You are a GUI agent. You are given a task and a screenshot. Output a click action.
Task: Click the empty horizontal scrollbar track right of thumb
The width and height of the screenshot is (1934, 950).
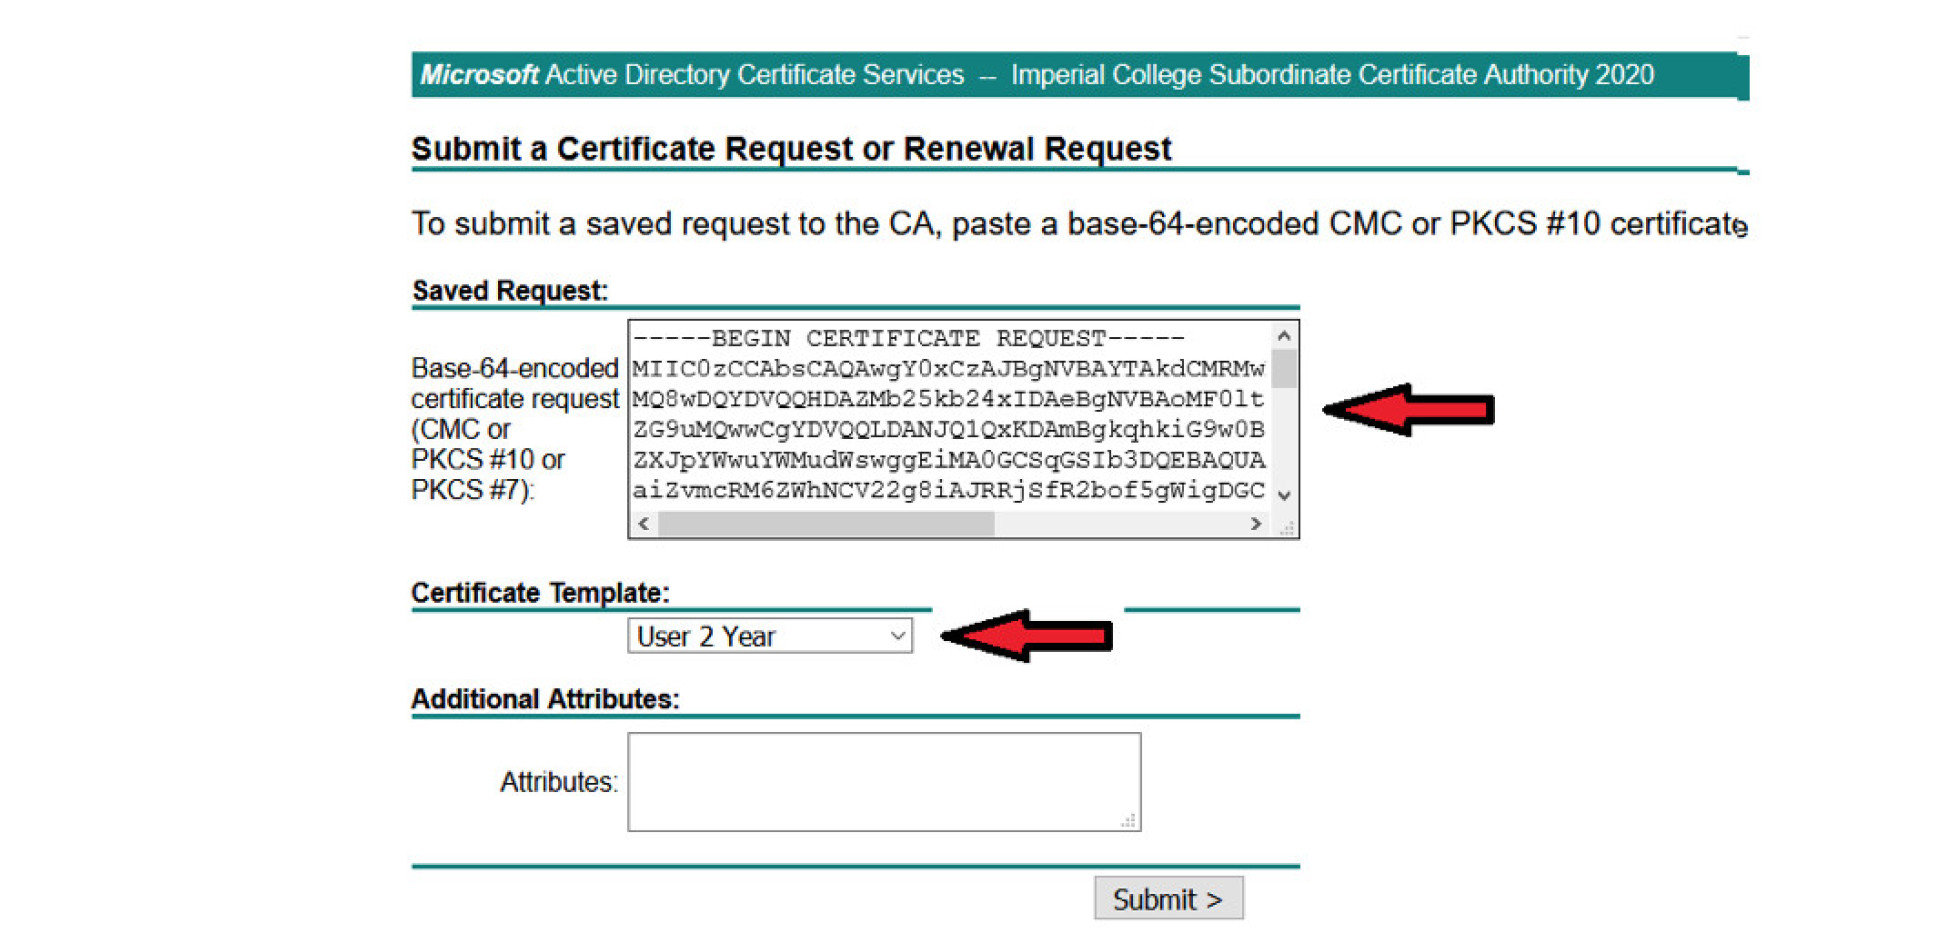tap(1120, 524)
